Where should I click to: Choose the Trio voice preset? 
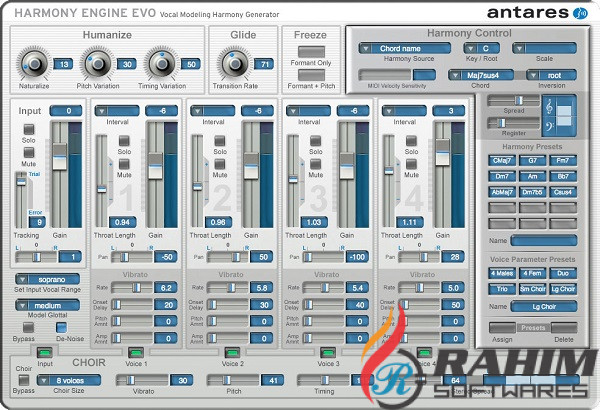(x=502, y=289)
